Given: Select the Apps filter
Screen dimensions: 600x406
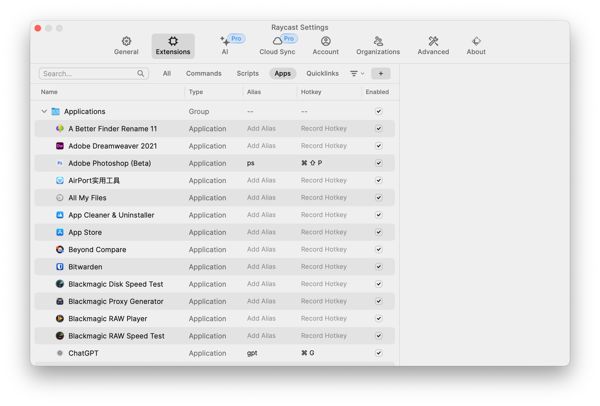Looking at the screenshot, I should coord(282,73).
